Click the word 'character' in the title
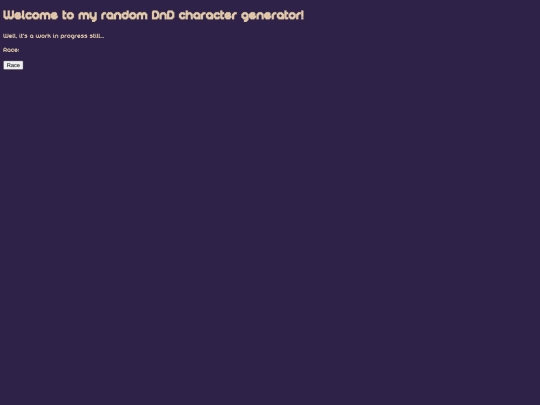The height and width of the screenshot is (405, 540). tap(208, 15)
